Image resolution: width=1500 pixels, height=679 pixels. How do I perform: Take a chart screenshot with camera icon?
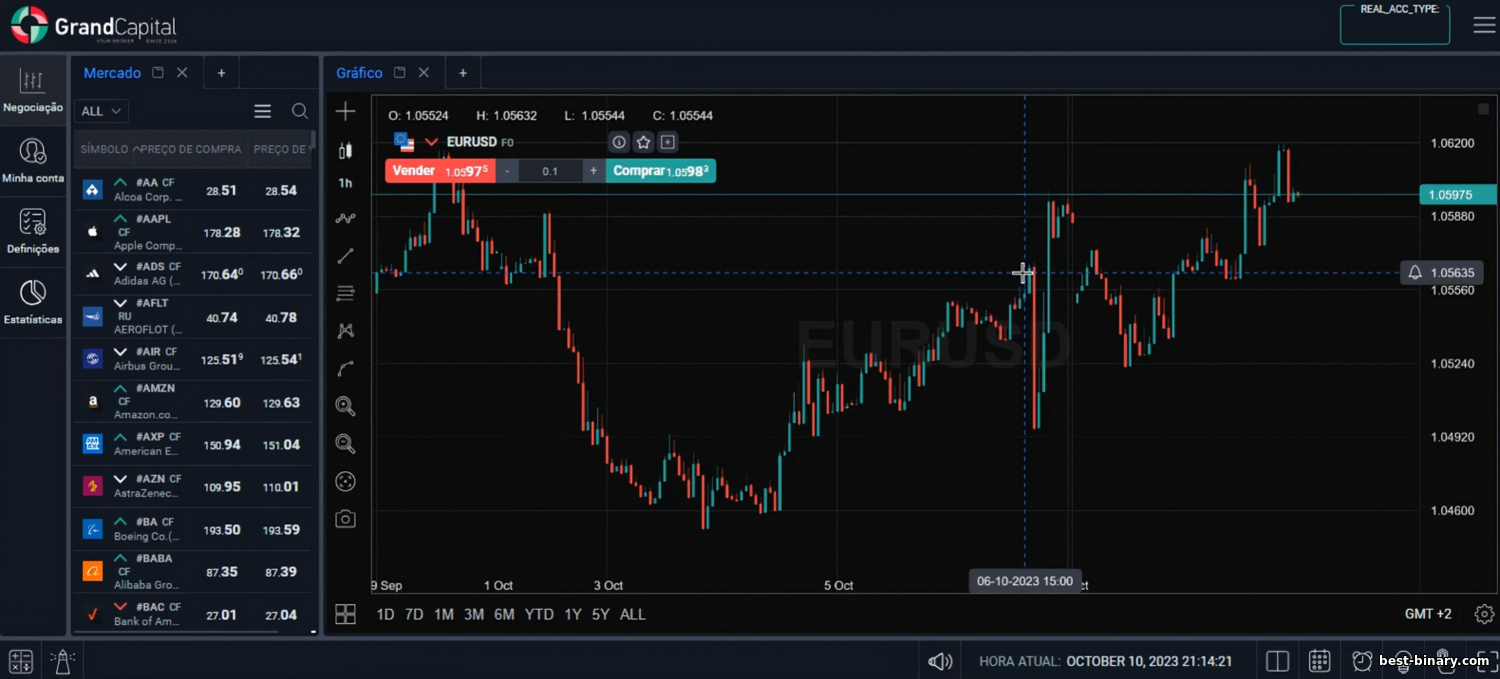(345, 519)
